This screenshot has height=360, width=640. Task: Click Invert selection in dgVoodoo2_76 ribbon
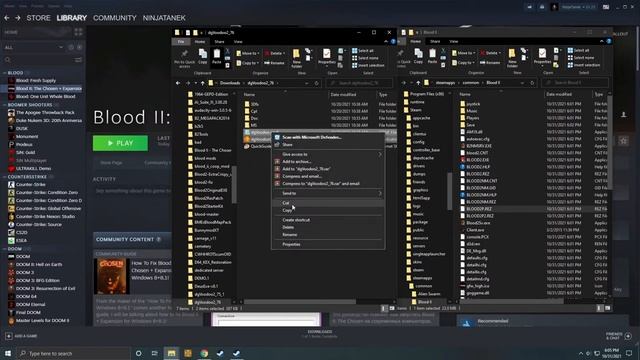click(368, 65)
